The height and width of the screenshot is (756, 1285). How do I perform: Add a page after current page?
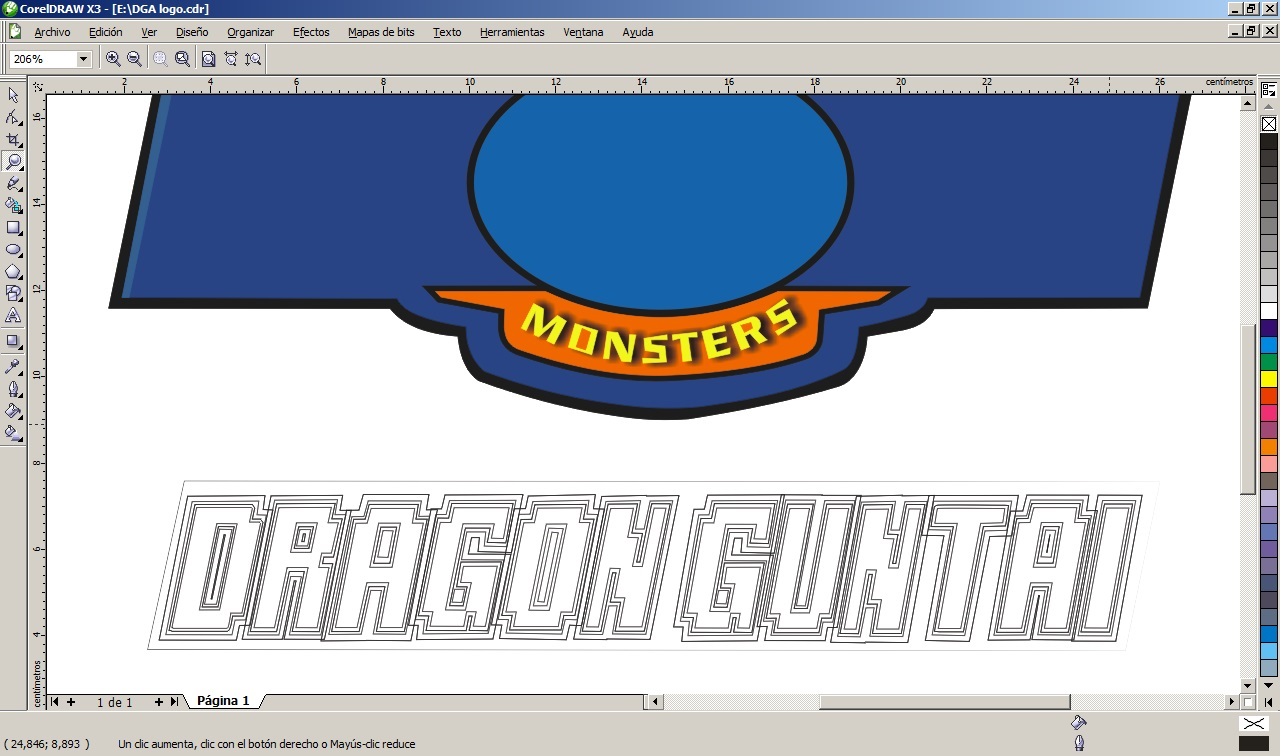click(159, 702)
